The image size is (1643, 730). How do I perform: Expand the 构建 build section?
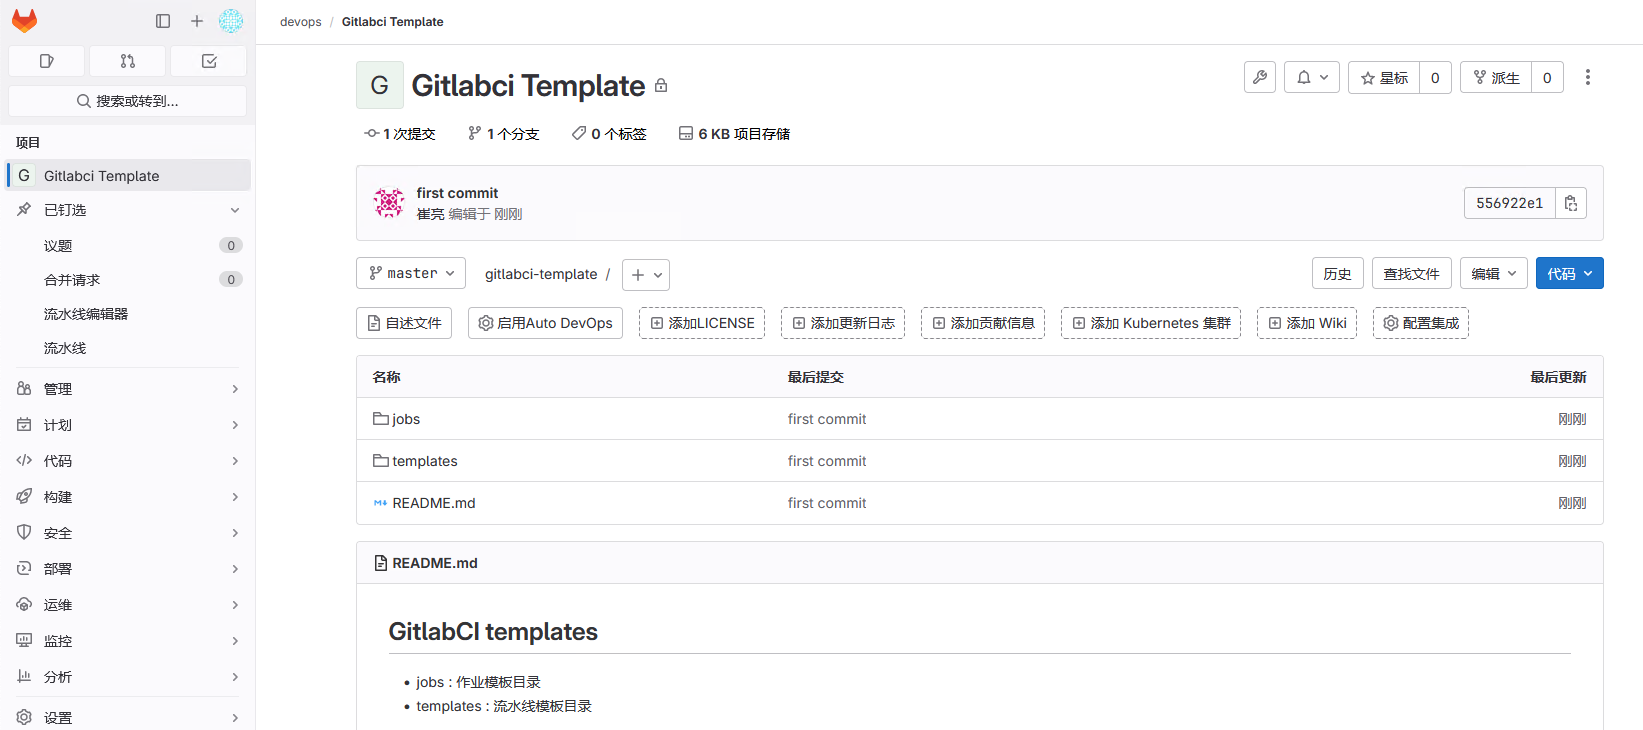128,497
